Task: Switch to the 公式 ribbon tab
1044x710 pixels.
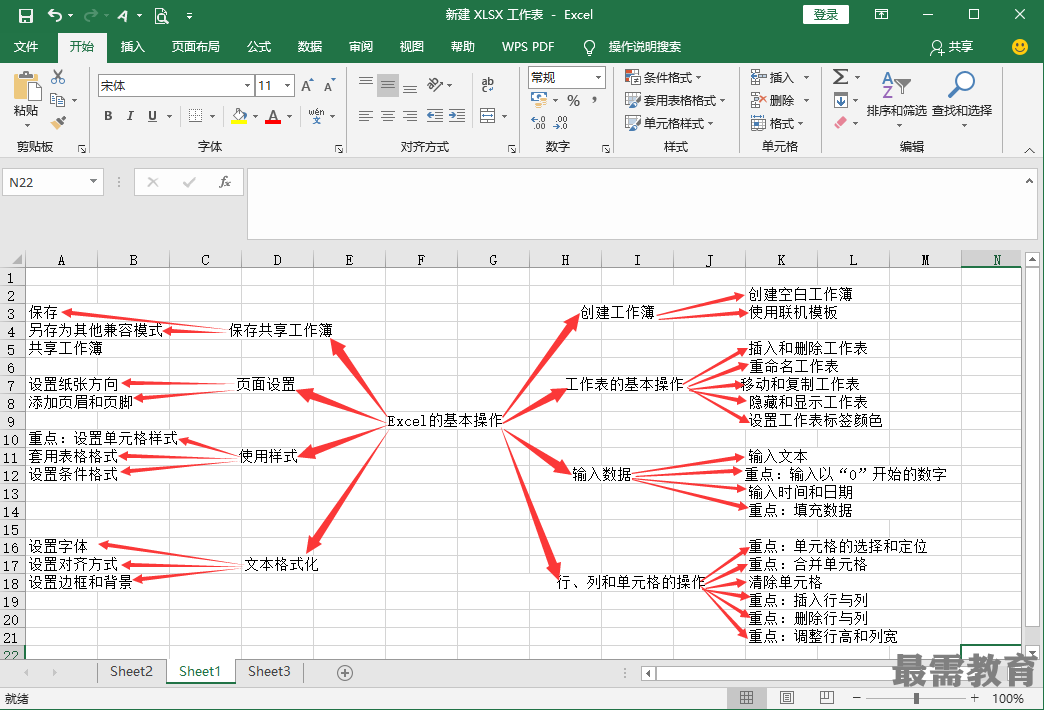Action: pos(259,47)
